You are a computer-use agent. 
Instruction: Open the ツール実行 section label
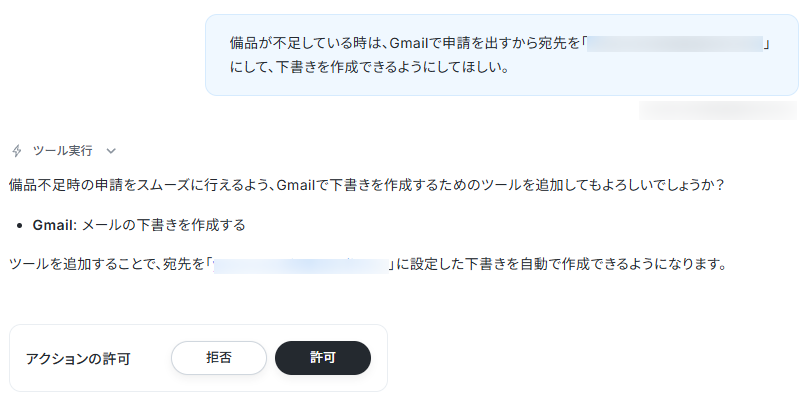pyautogui.click(x=63, y=151)
